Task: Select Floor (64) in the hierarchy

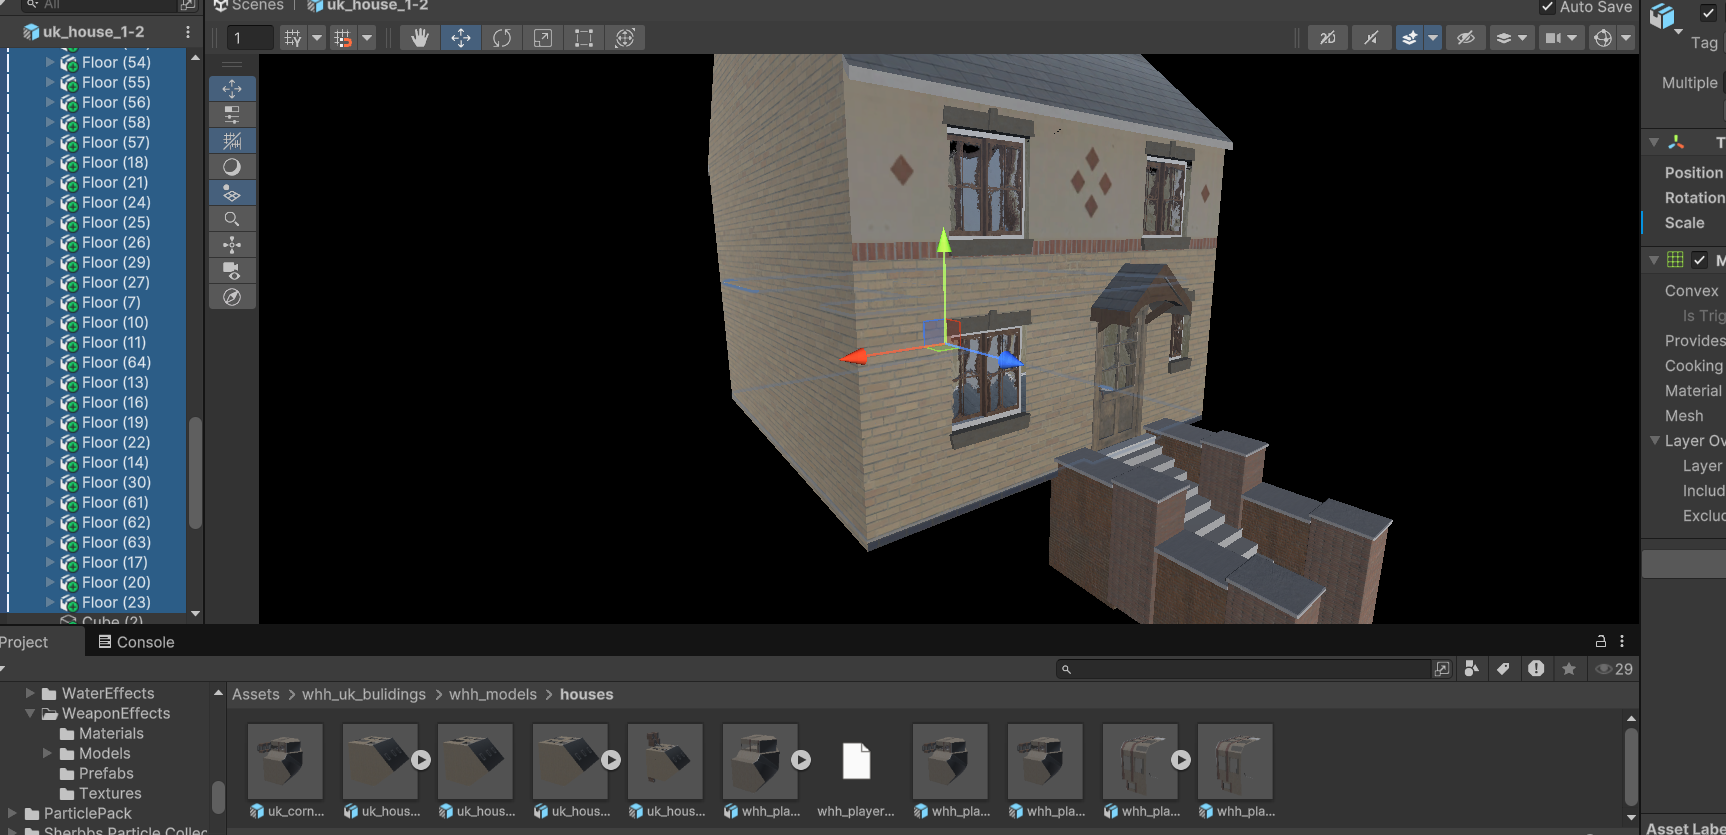Action: click(117, 362)
